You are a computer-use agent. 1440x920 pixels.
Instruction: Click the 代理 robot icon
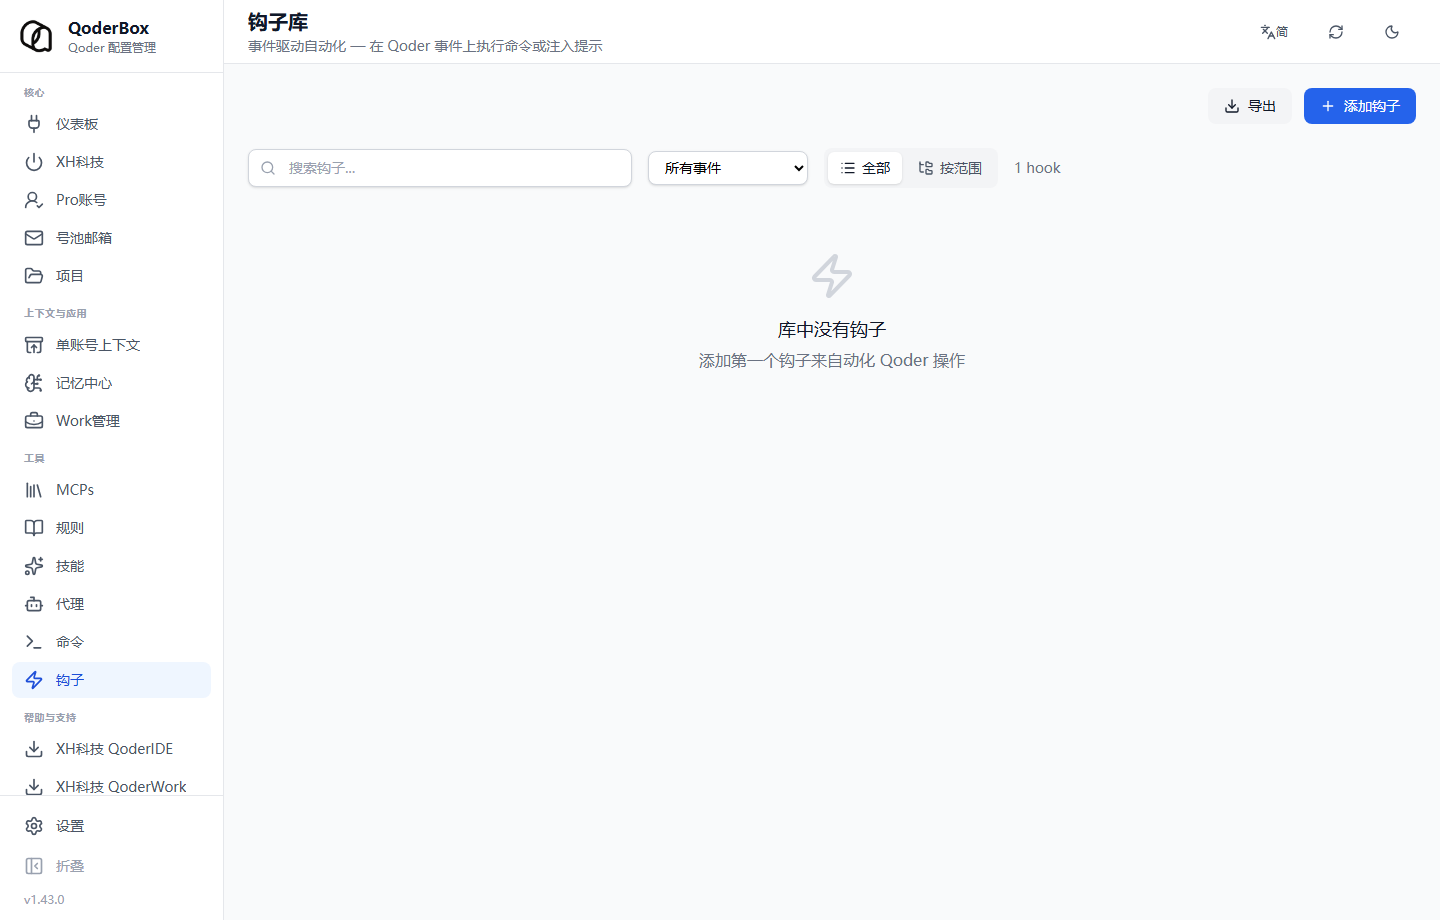coord(34,604)
